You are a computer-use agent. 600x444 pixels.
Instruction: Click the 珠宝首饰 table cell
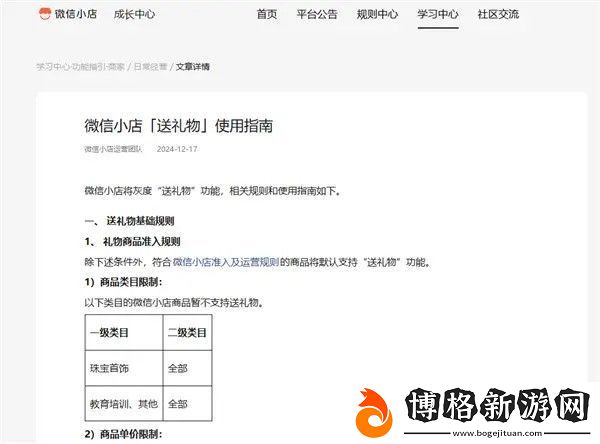click(x=124, y=368)
